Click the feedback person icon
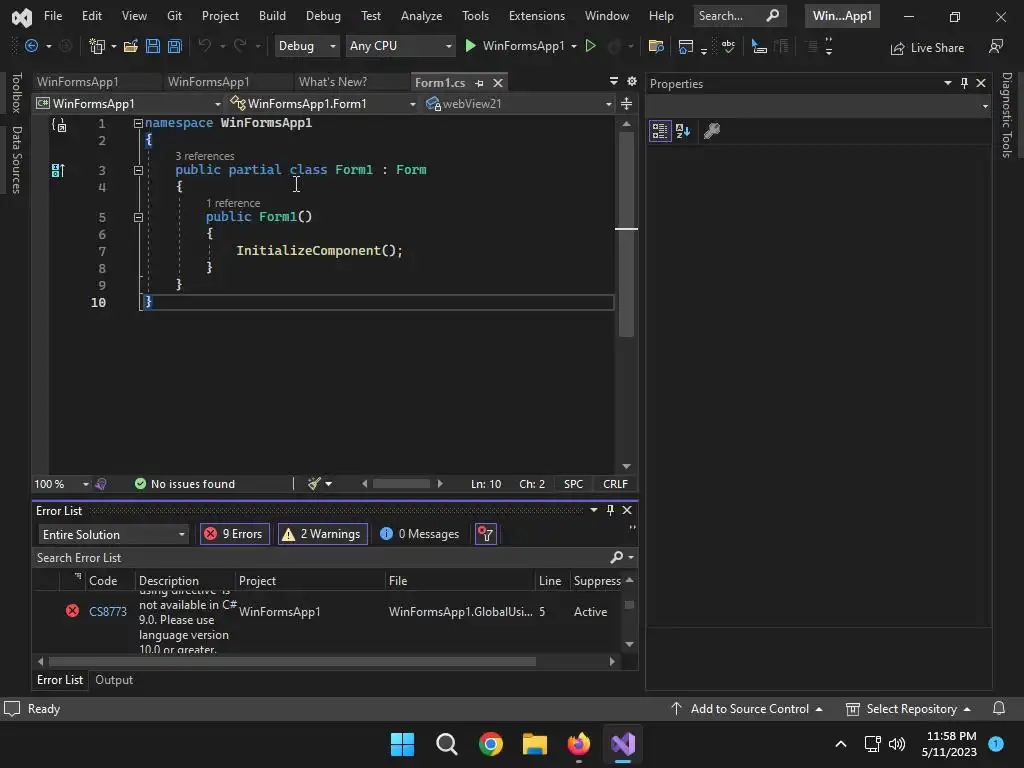 (996, 46)
